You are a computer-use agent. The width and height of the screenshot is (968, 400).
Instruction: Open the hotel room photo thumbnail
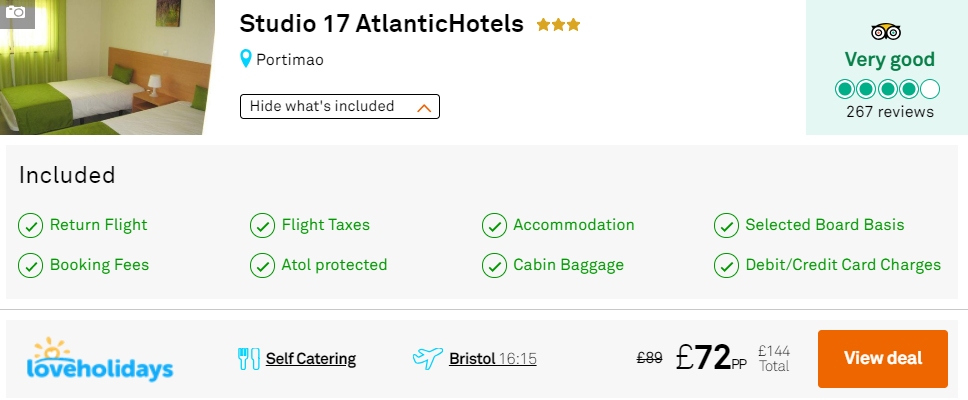107,67
